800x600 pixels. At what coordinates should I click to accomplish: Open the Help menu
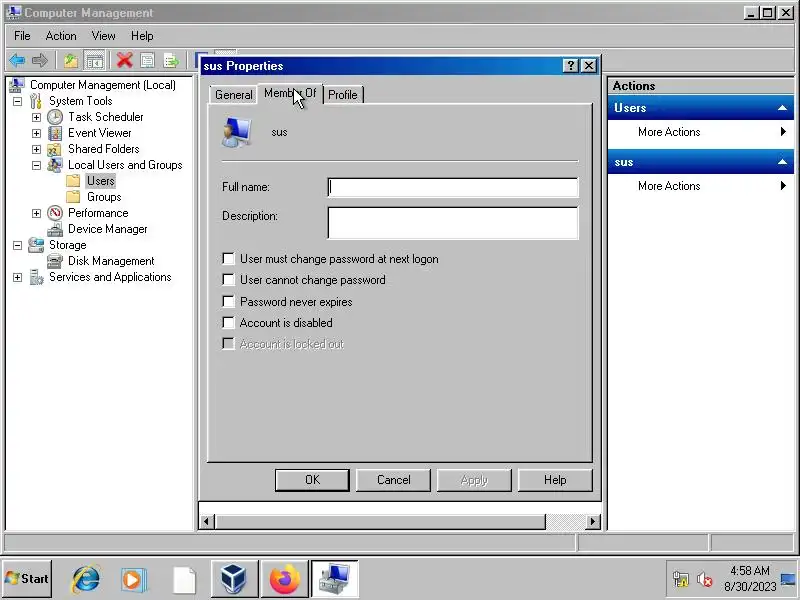(x=142, y=36)
